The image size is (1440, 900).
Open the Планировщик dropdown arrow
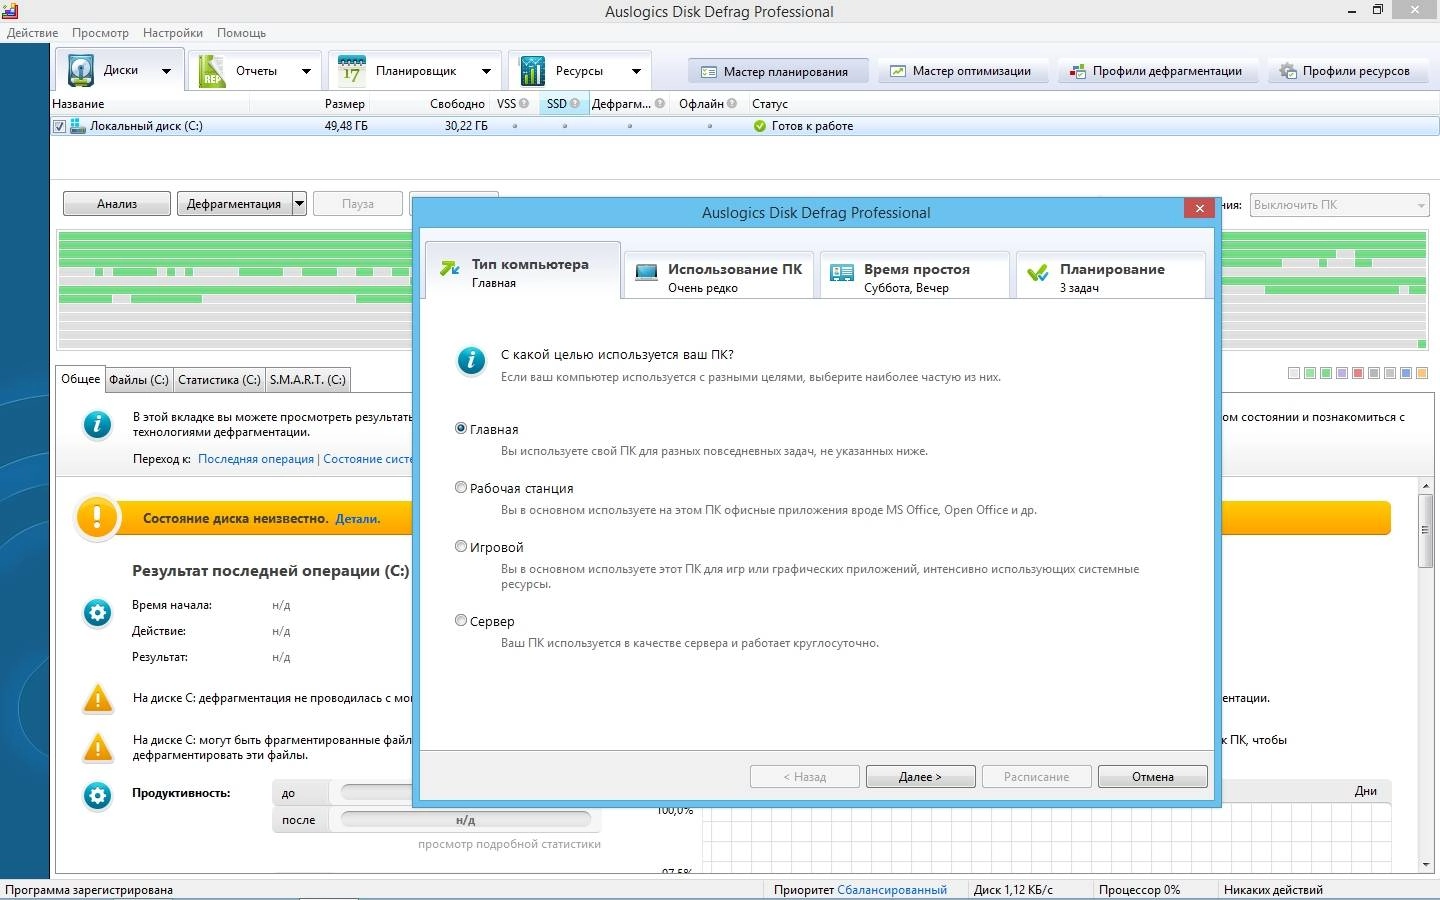(486, 71)
